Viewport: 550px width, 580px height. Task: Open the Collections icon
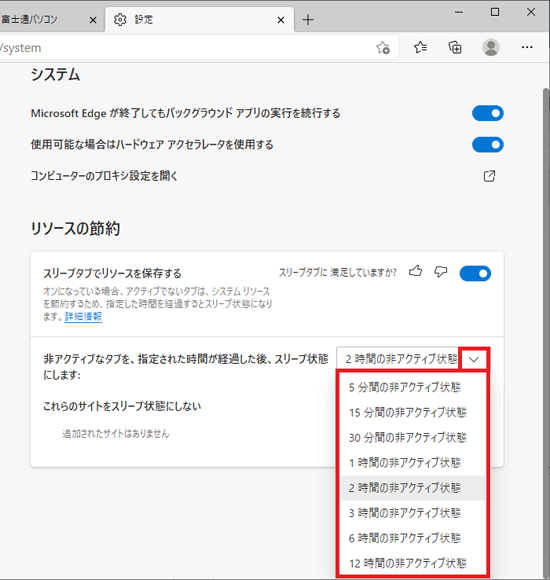(x=455, y=47)
